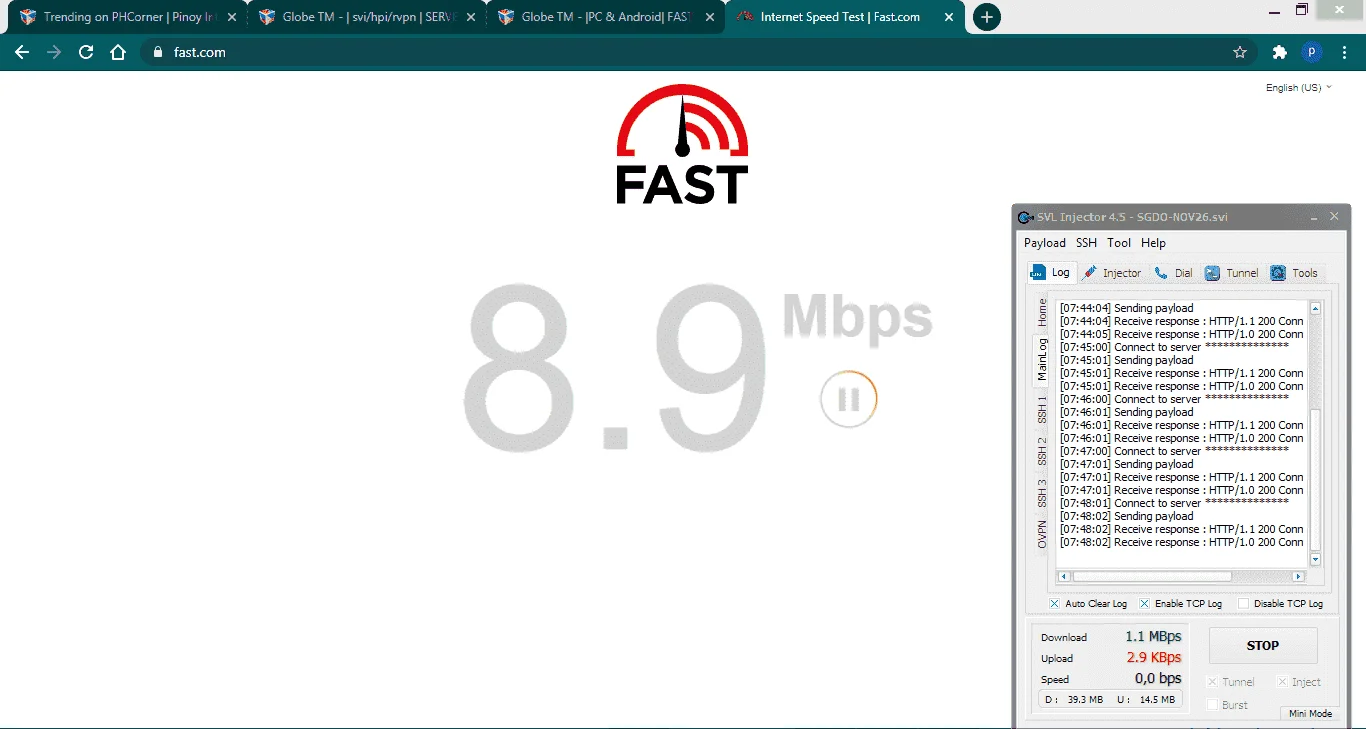Switch to Globe TM PC & Android tab
The height and width of the screenshot is (729, 1366).
(x=604, y=17)
